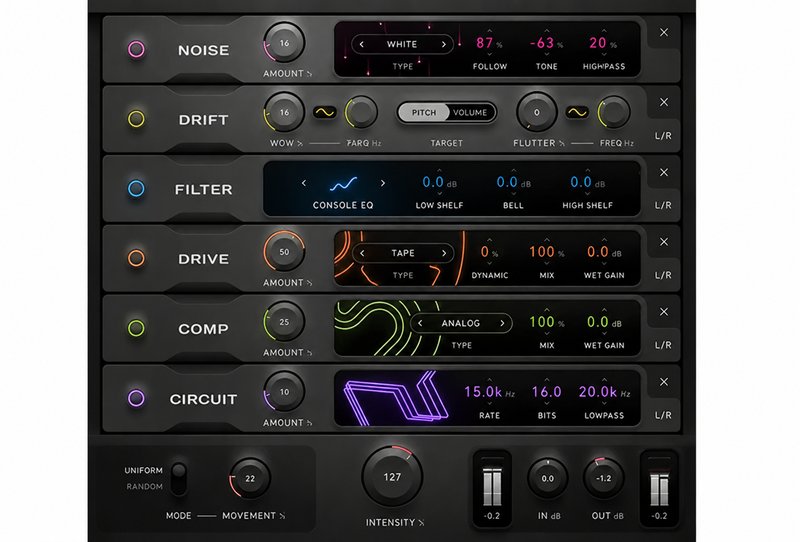
Task: Click the Circuit Amount knob at 10
Action: pos(284,392)
